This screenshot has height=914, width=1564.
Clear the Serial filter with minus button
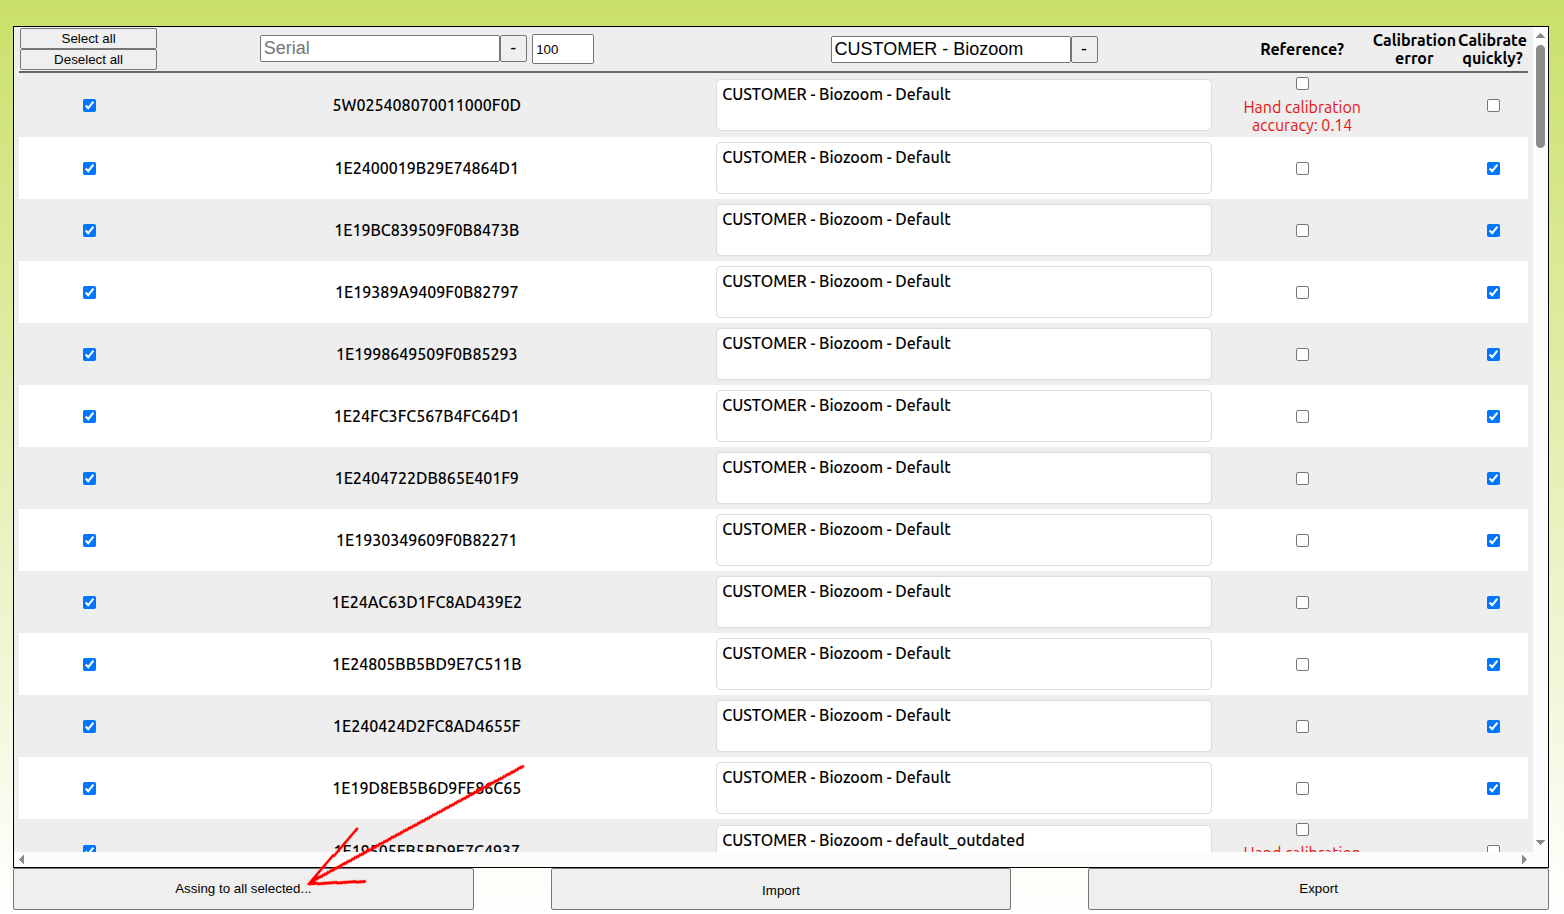[x=513, y=49]
